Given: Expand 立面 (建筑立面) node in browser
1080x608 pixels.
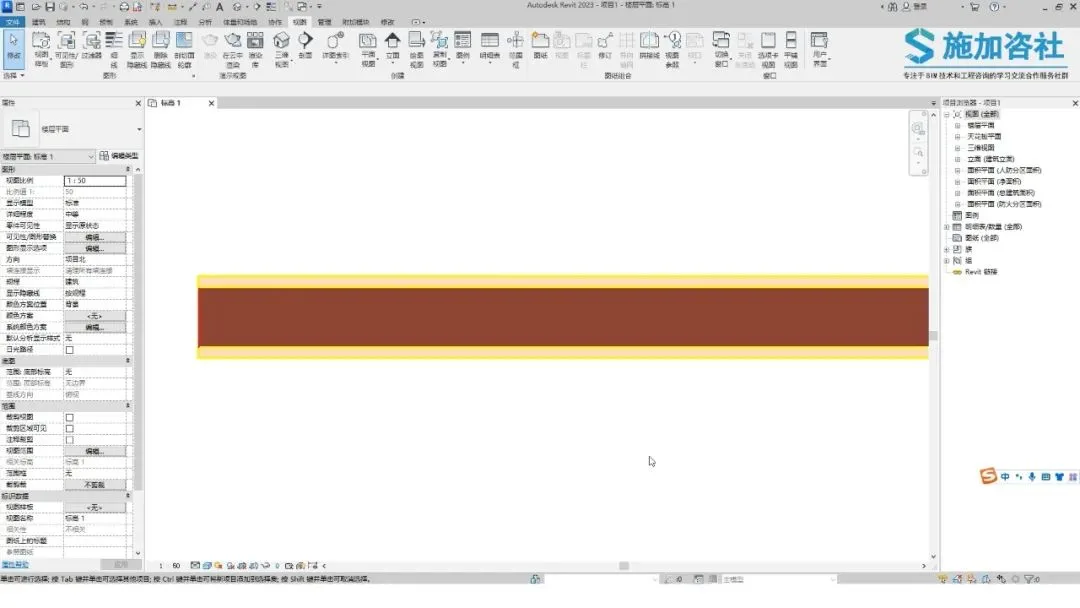Looking at the screenshot, I should pos(957,159).
